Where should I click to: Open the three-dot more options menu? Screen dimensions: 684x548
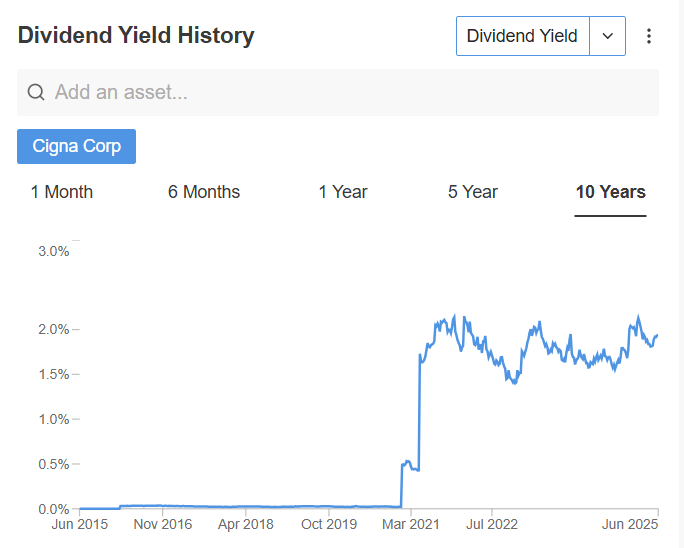649,36
